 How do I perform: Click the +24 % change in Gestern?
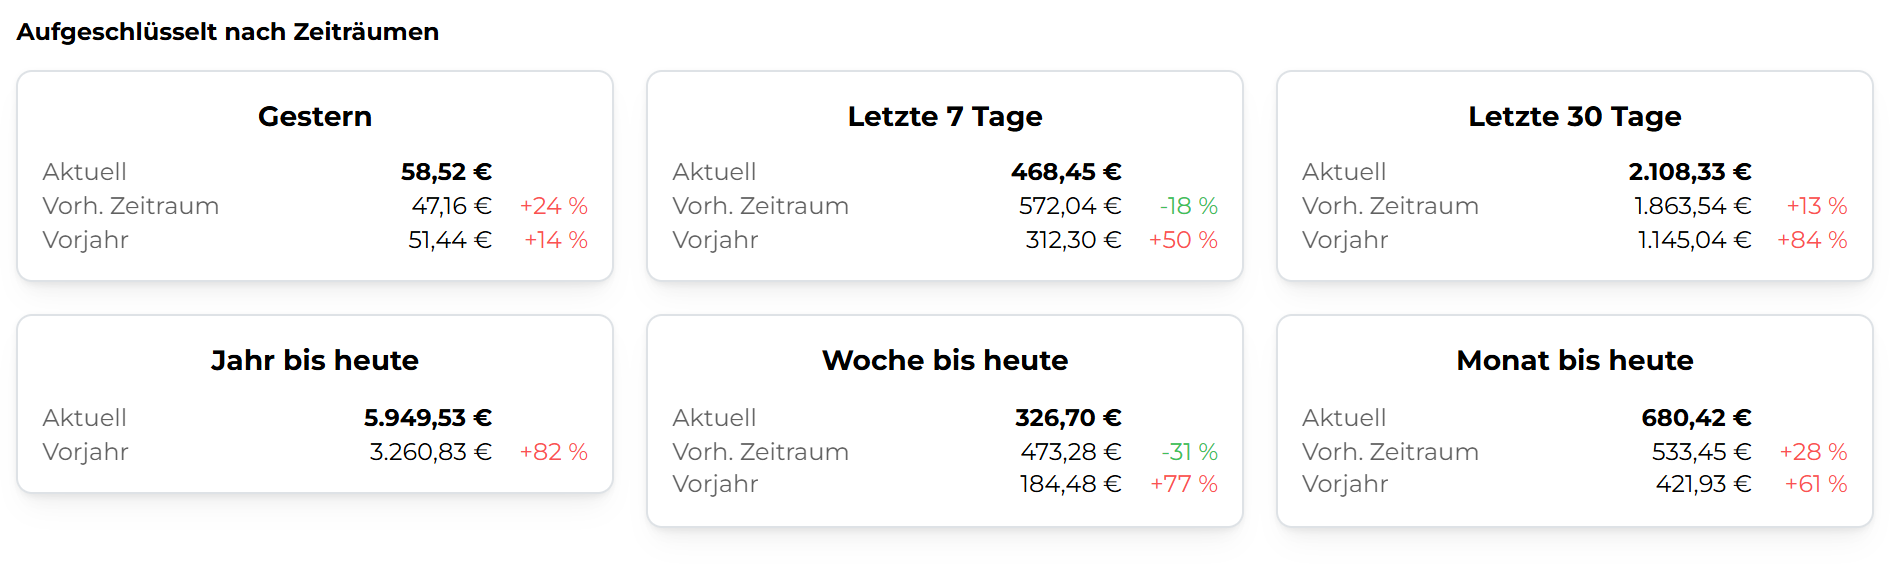553,206
